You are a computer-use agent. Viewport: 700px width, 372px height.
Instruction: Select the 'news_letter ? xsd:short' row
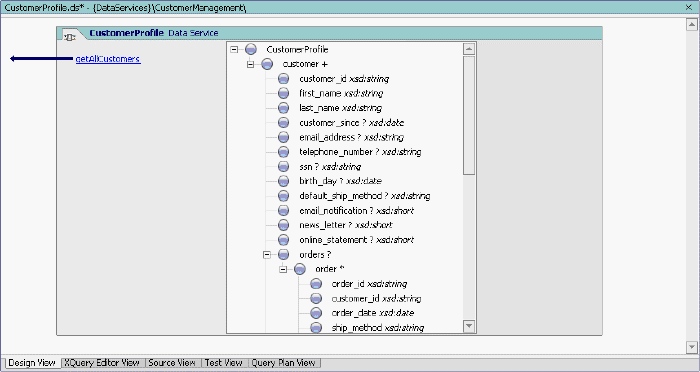pyautogui.click(x=346, y=225)
